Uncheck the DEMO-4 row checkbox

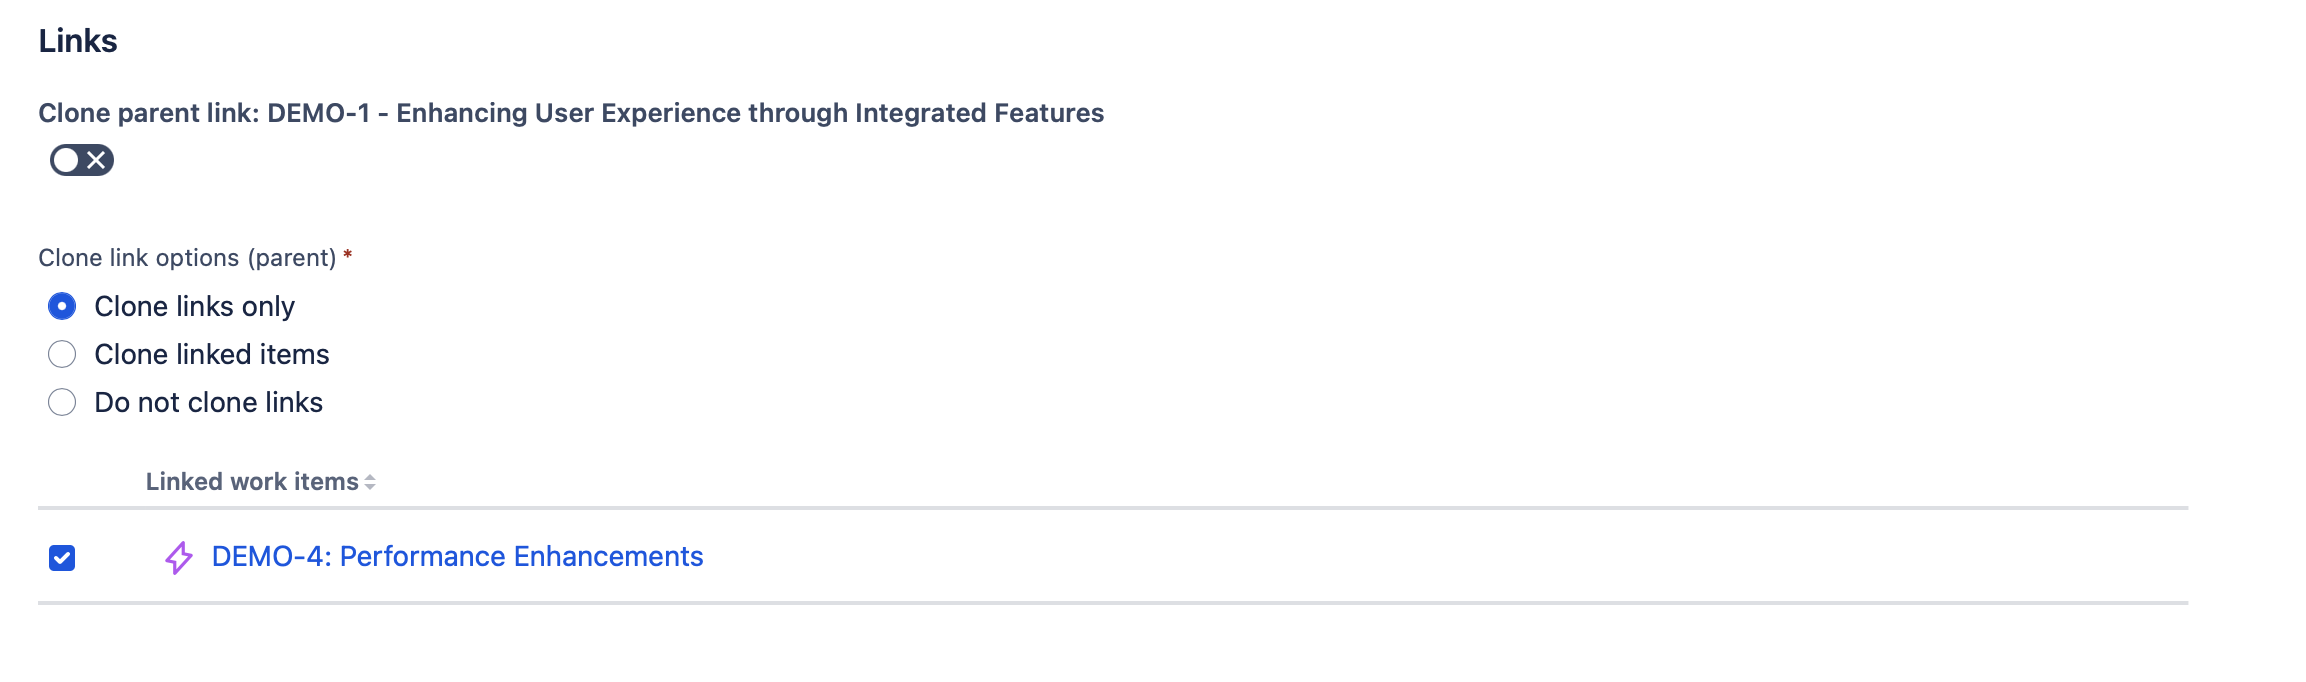point(62,557)
